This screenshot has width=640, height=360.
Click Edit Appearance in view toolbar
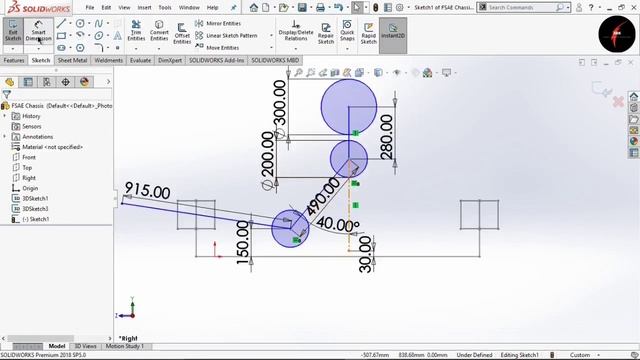pos(416,73)
